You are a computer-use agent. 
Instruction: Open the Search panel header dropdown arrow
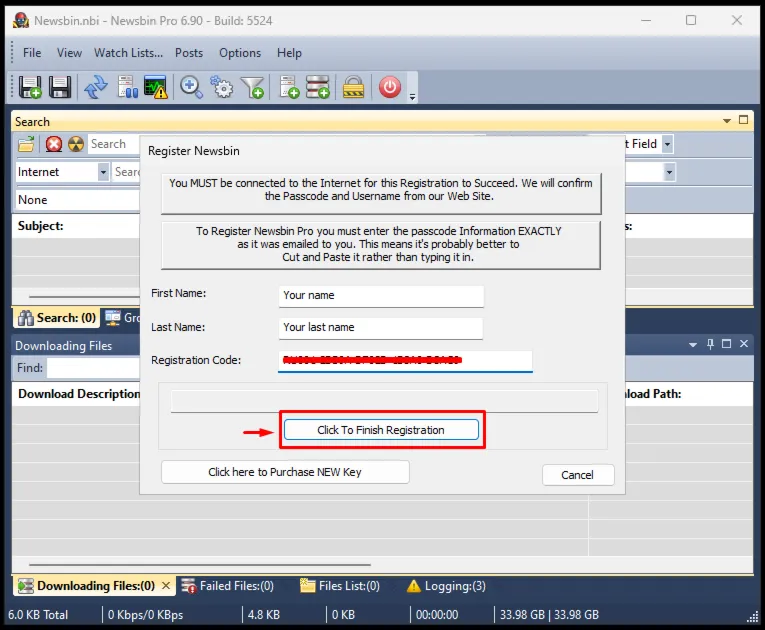727,121
